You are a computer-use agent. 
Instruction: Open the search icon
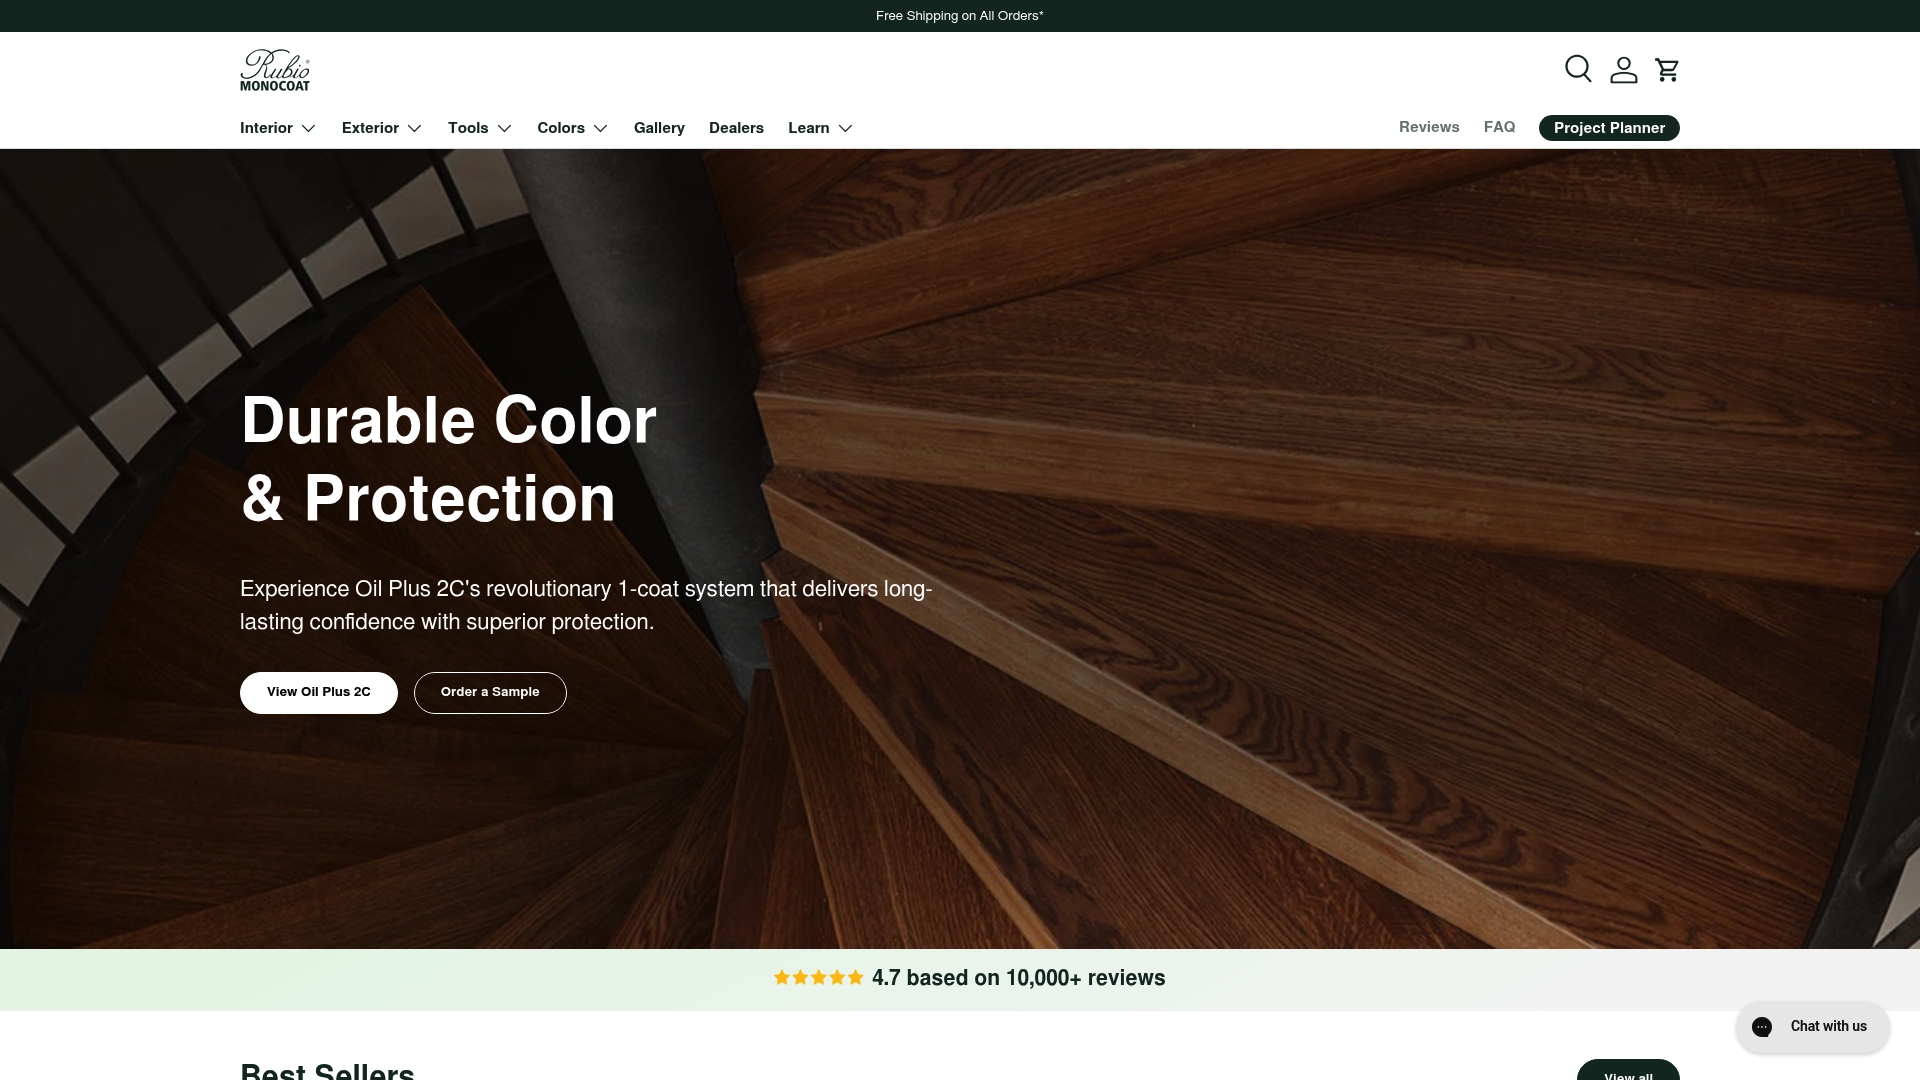click(x=1578, y=69)
